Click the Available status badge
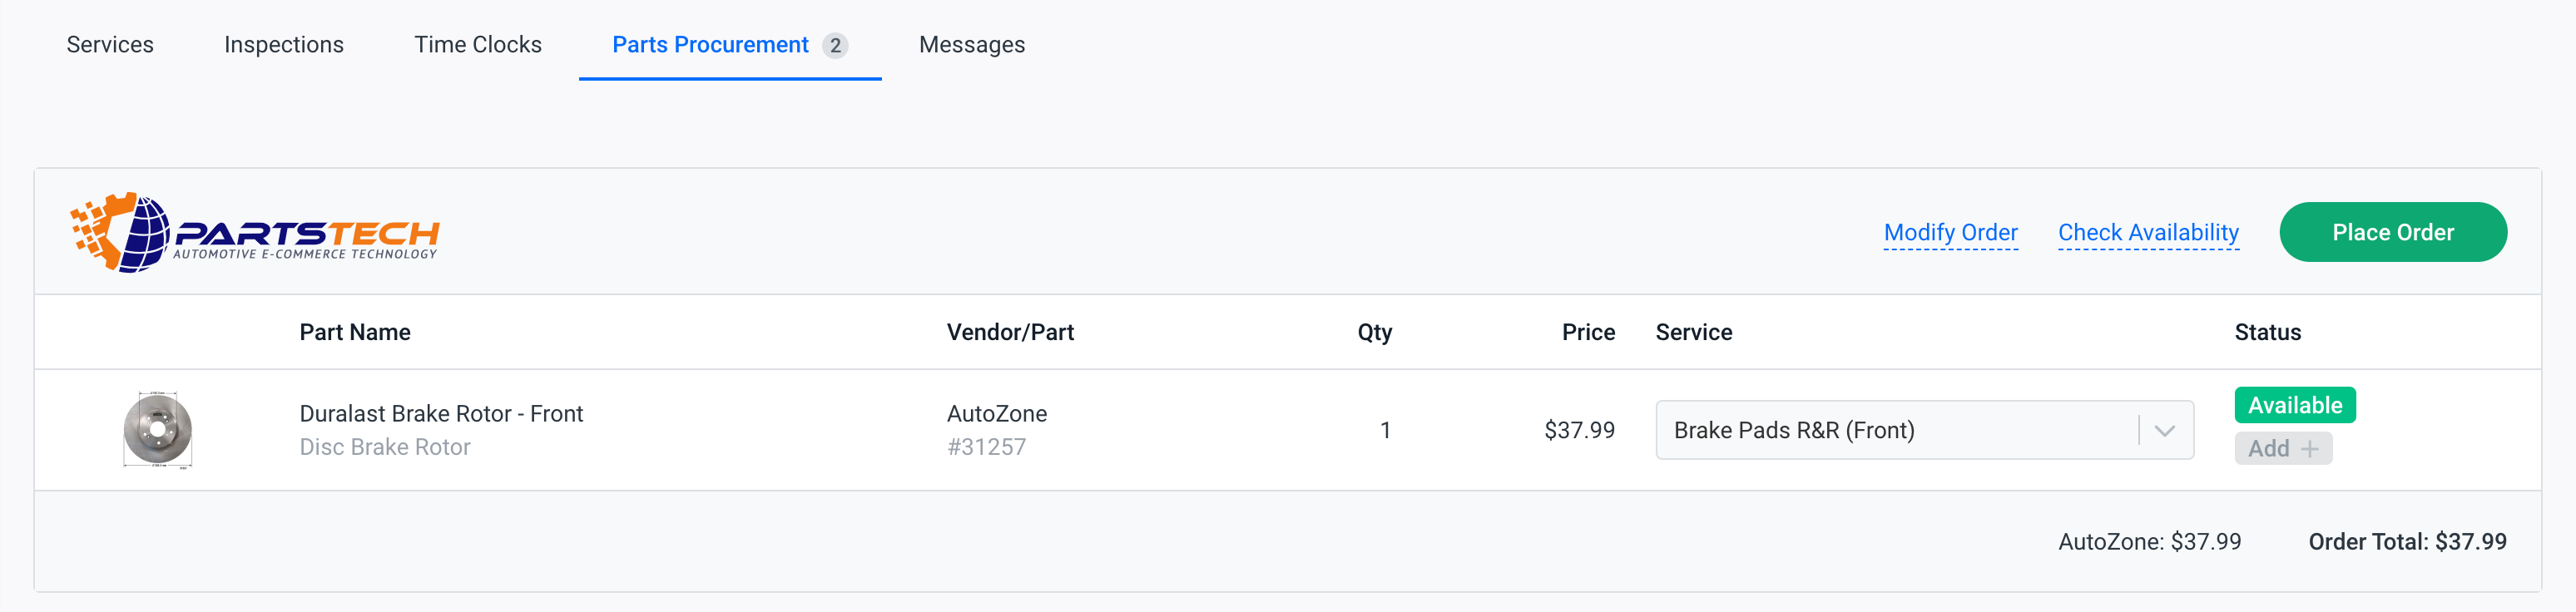The width and height of the screenshot is (2576, 612). coord(2294,404)
